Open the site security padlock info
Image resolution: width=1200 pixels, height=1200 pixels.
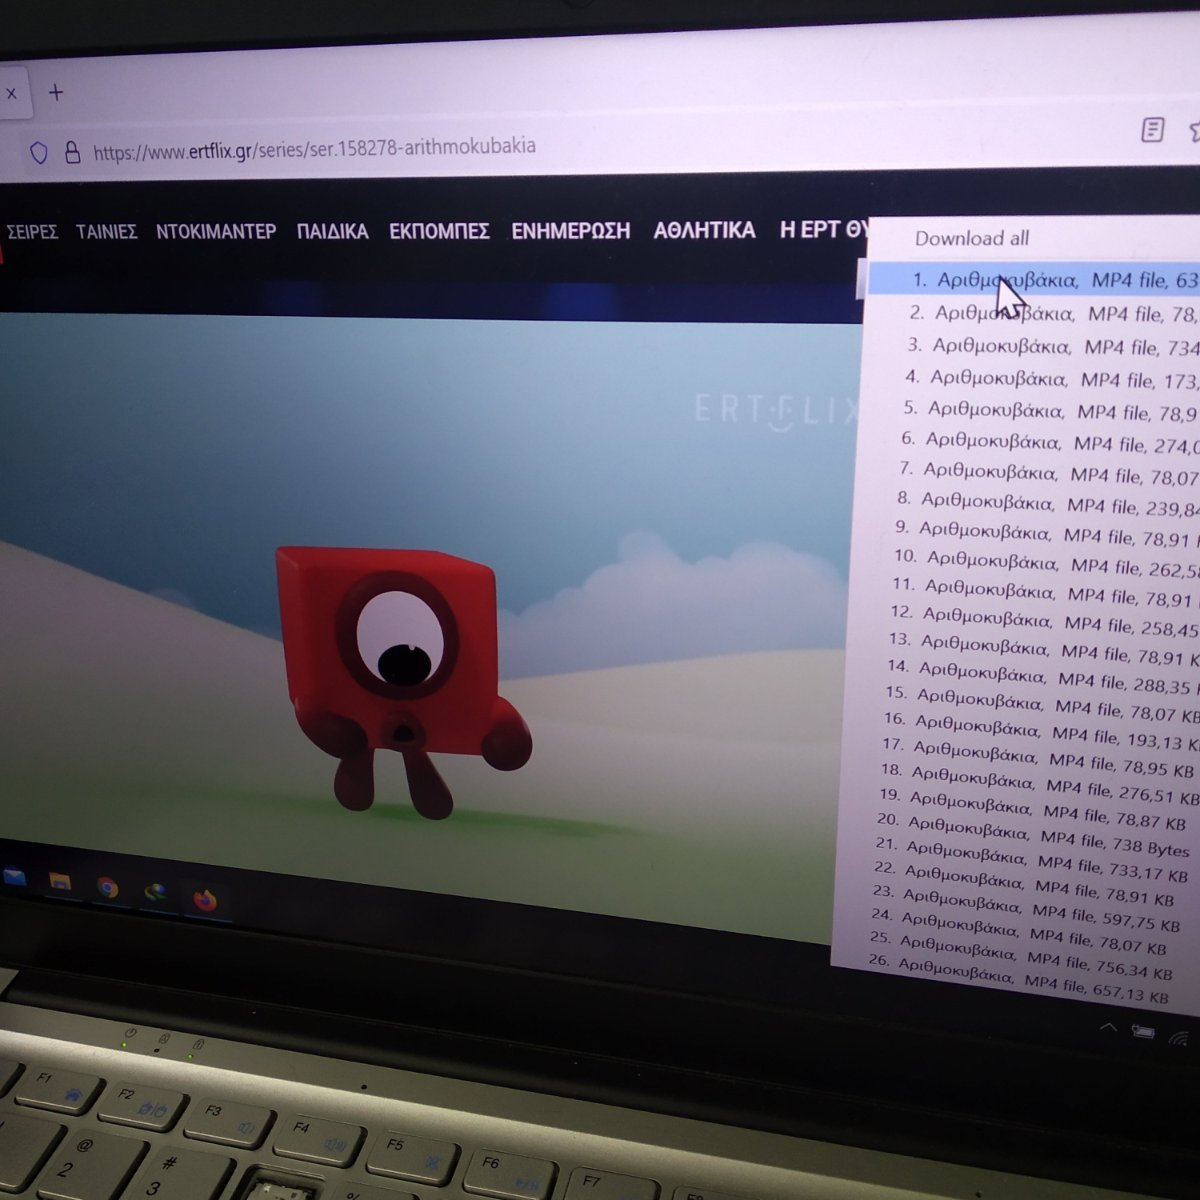(71, 152)
